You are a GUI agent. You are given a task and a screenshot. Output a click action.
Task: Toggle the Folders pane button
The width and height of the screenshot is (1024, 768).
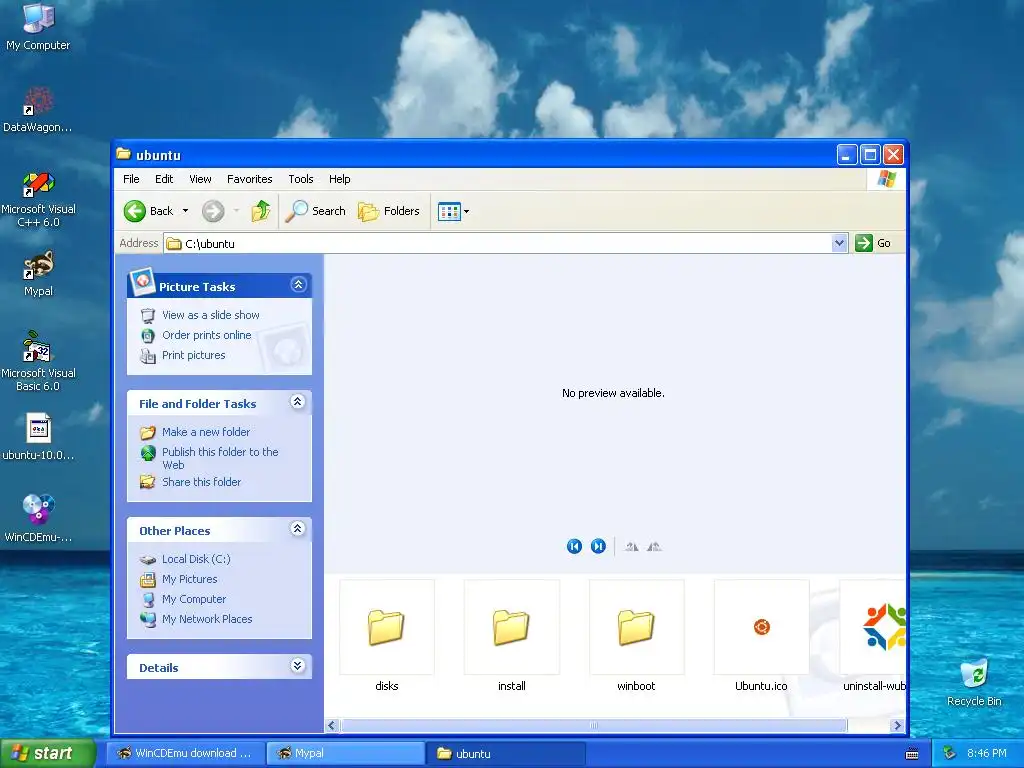pos(389,211)
